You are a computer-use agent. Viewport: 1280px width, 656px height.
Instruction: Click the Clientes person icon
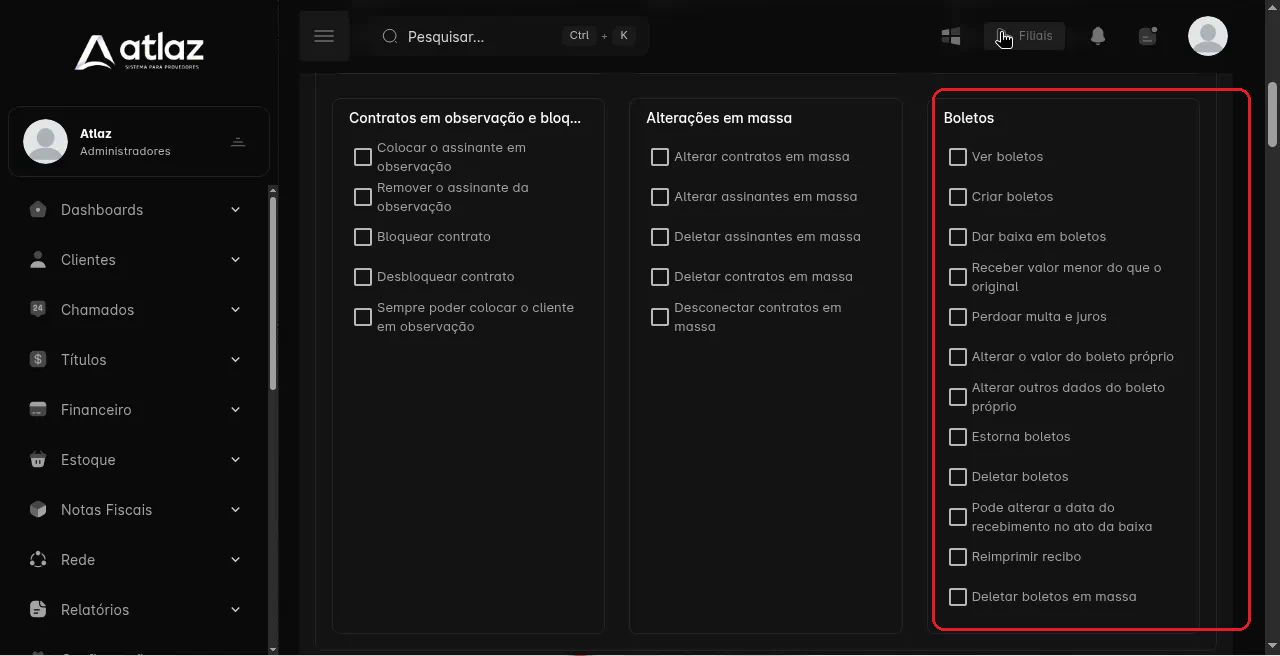tap(38, 259)
